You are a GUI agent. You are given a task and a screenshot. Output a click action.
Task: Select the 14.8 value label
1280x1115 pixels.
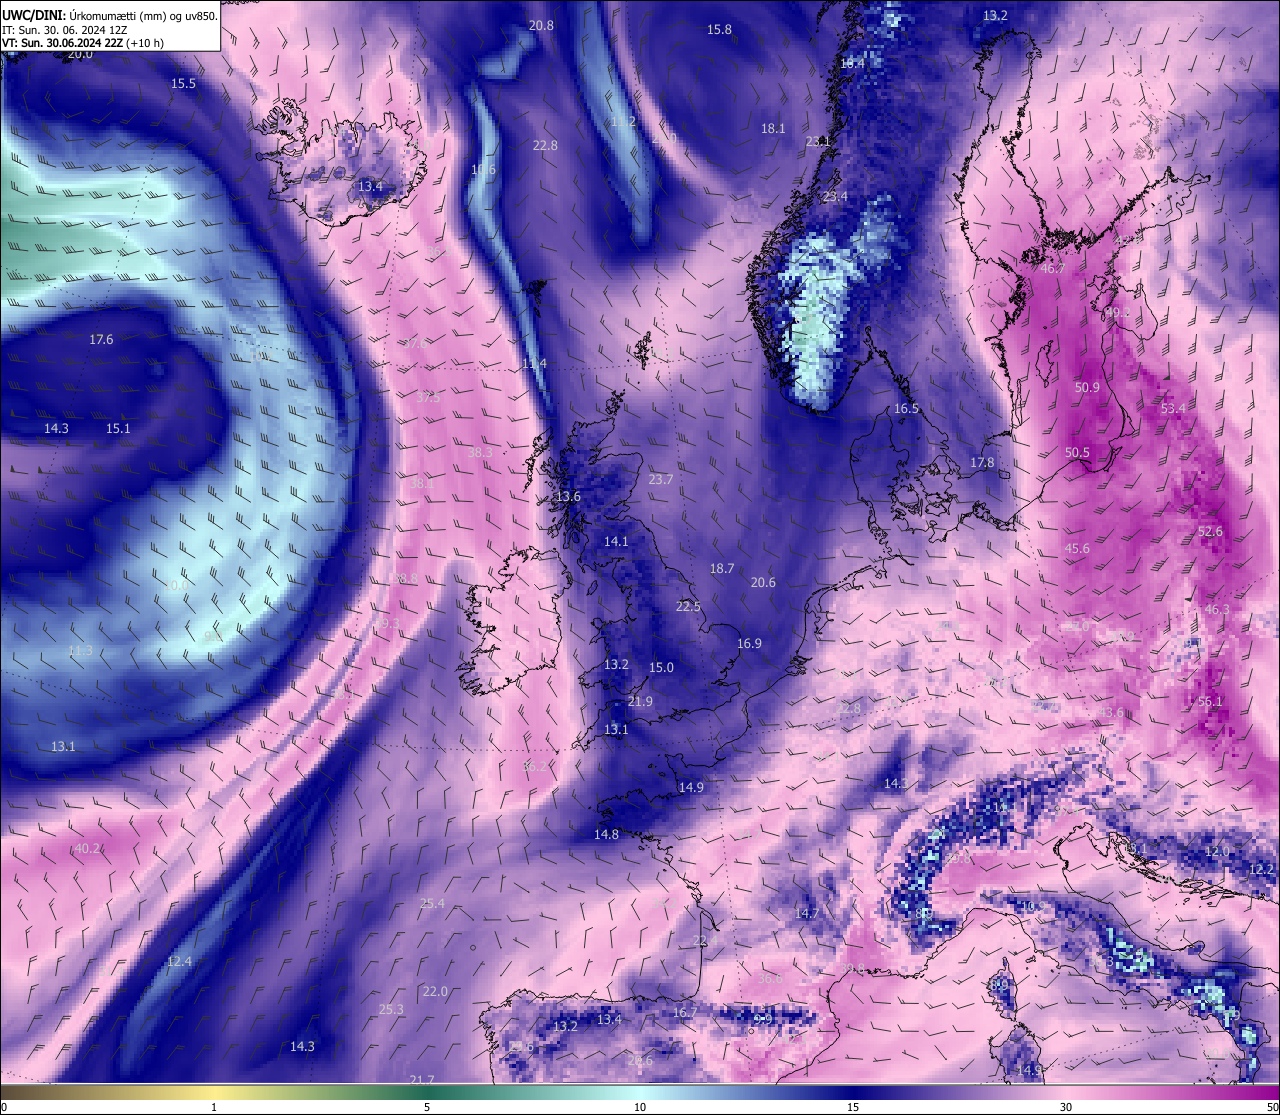tap(606, 834)
